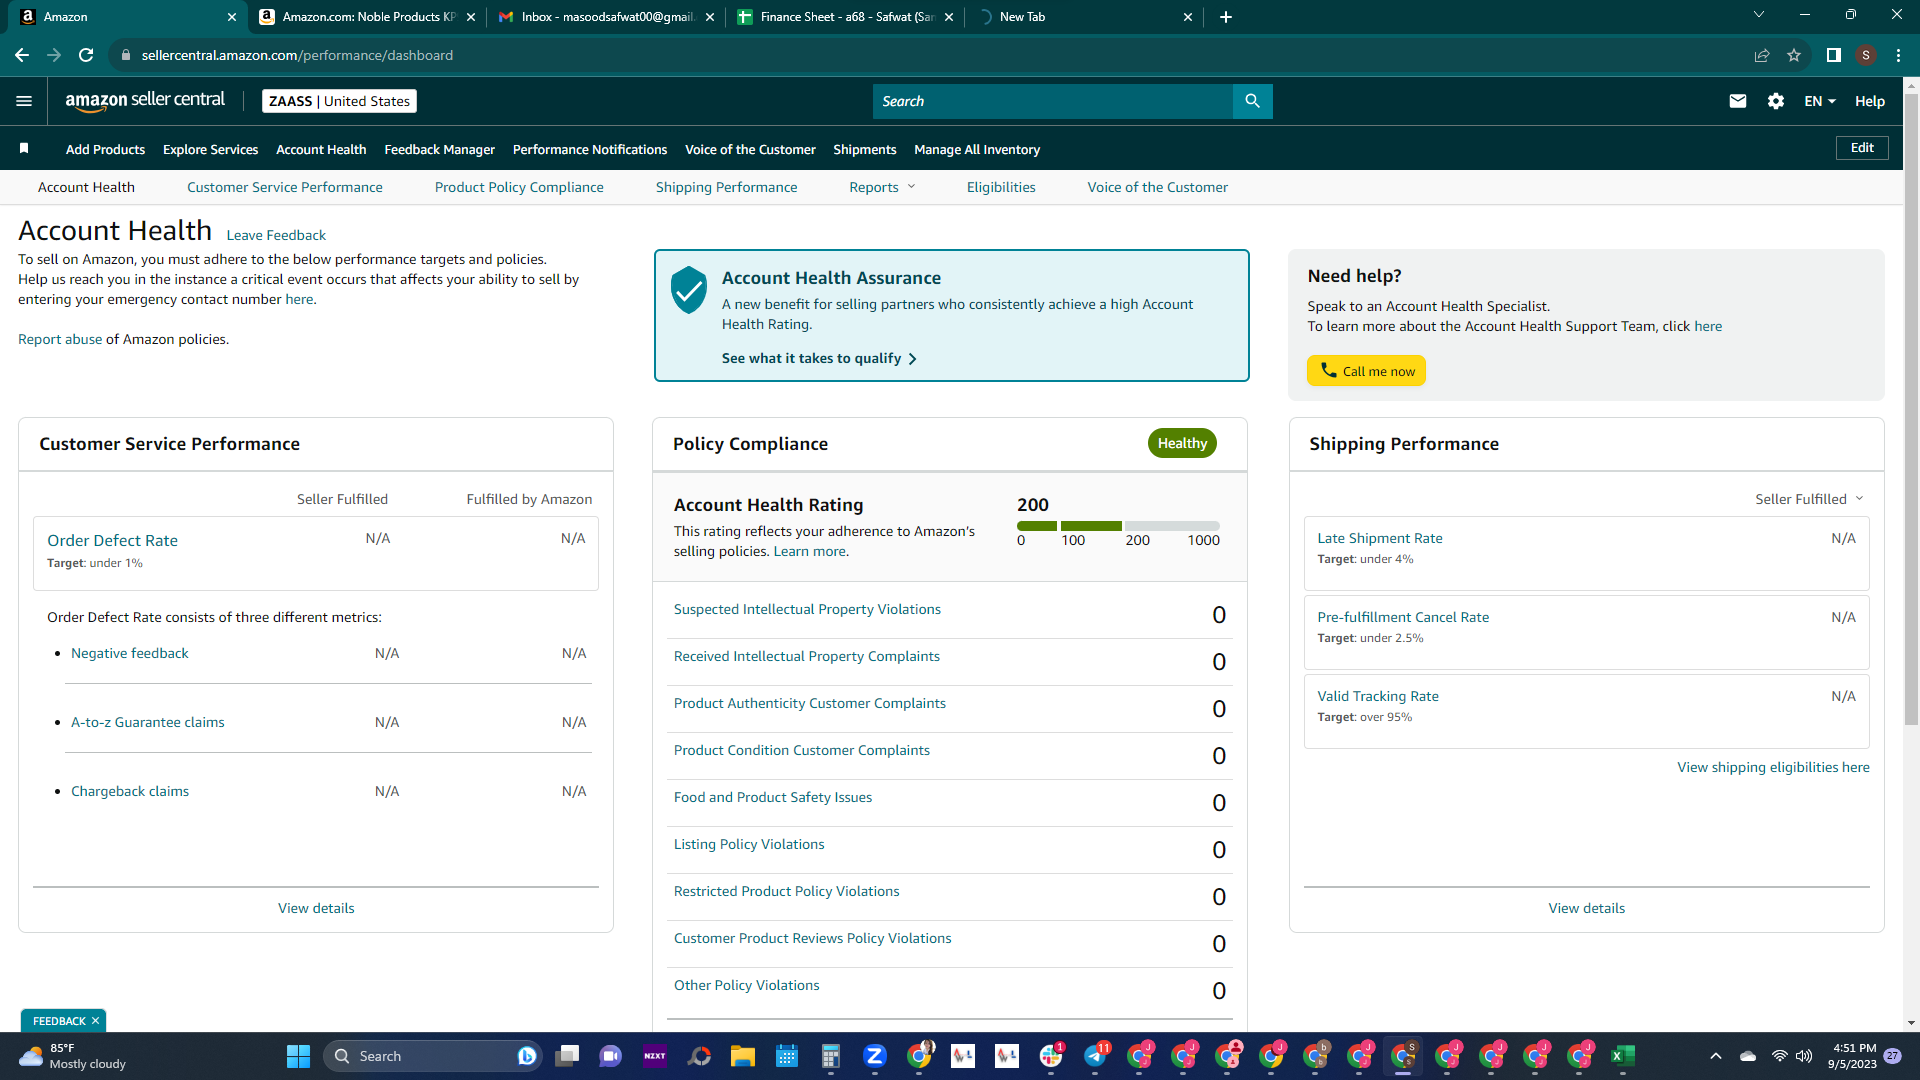This screenshot has height=1080, width=1920.
Task: Open the hamburger navigation menu
Action: [x=24, y=101]
